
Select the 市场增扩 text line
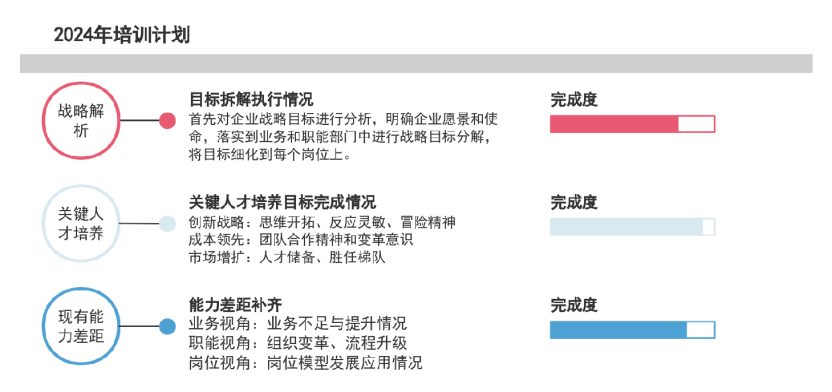tap(287, 257)
